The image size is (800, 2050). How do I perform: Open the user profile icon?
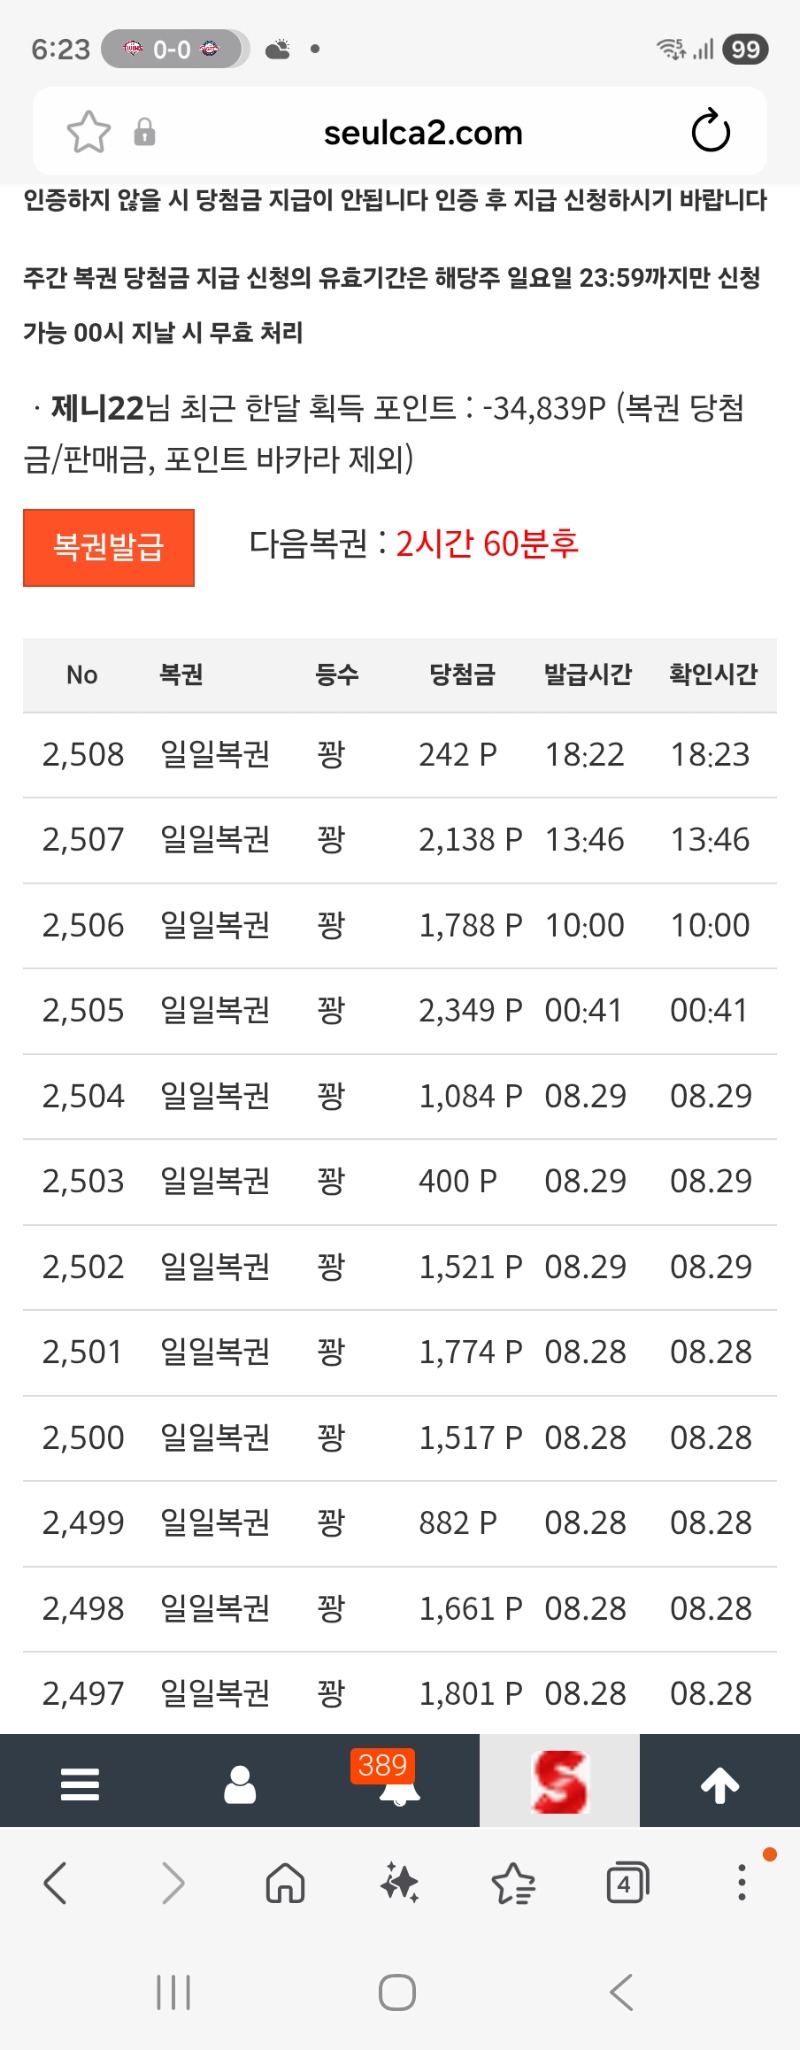[240, 1784]
